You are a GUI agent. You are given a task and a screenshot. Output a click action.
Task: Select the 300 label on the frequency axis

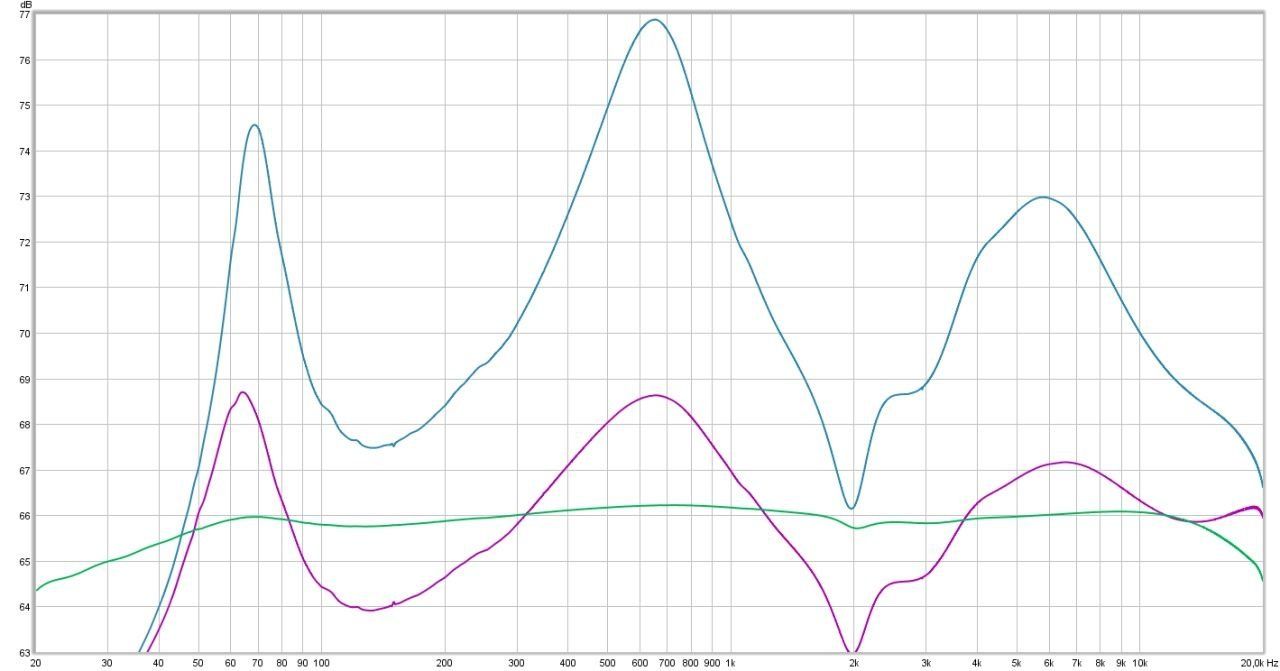click(516, 663)
